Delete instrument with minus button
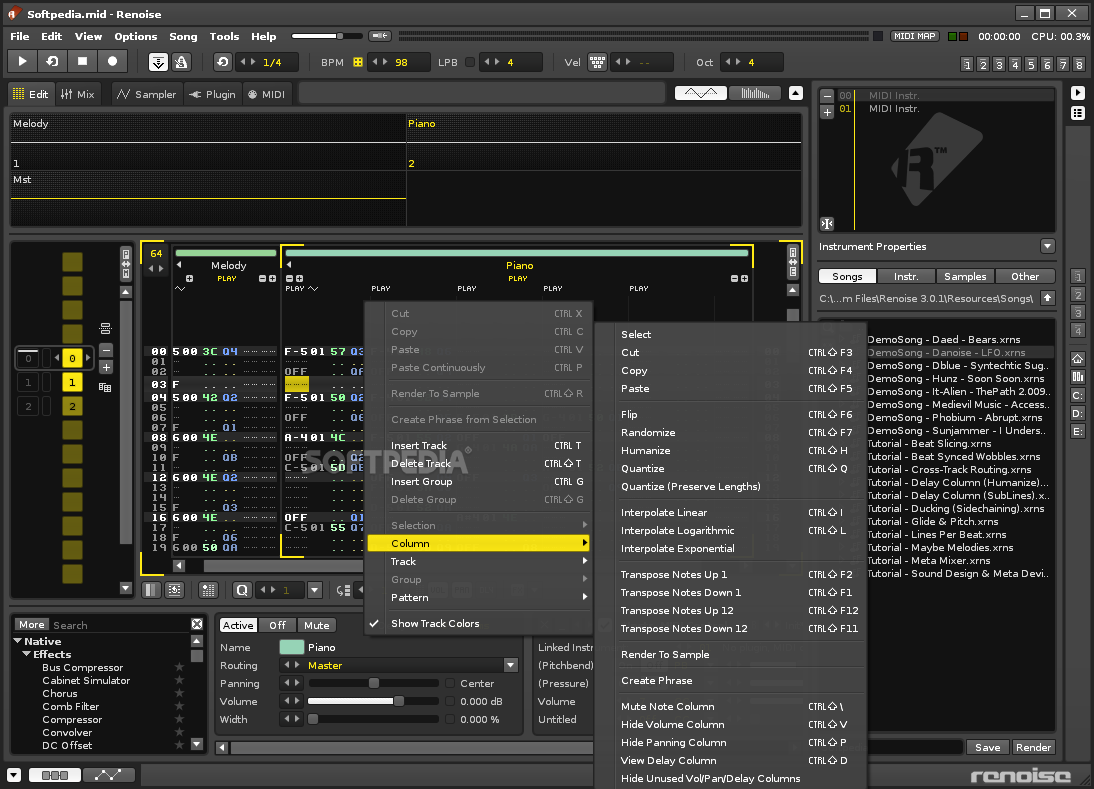Viewport: 1094px width, 789px height. click(827, 96)
